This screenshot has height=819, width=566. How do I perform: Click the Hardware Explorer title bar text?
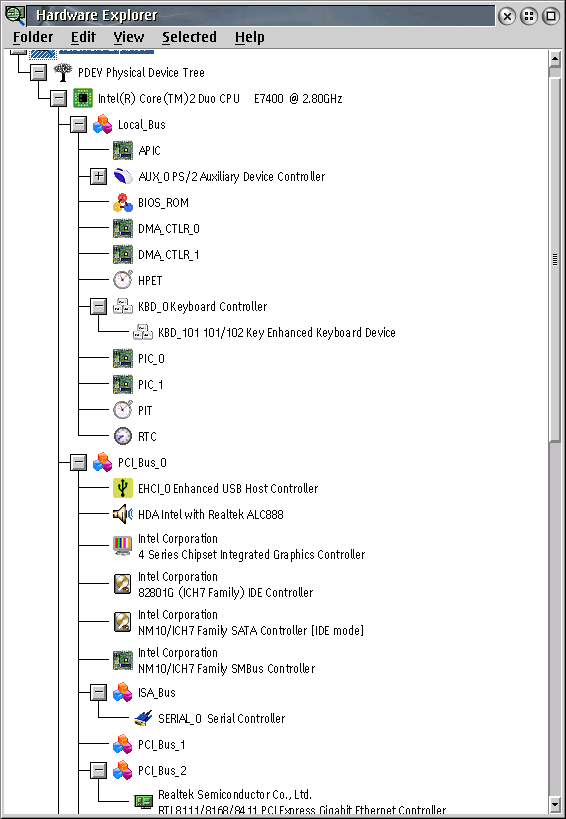(96, 16)
